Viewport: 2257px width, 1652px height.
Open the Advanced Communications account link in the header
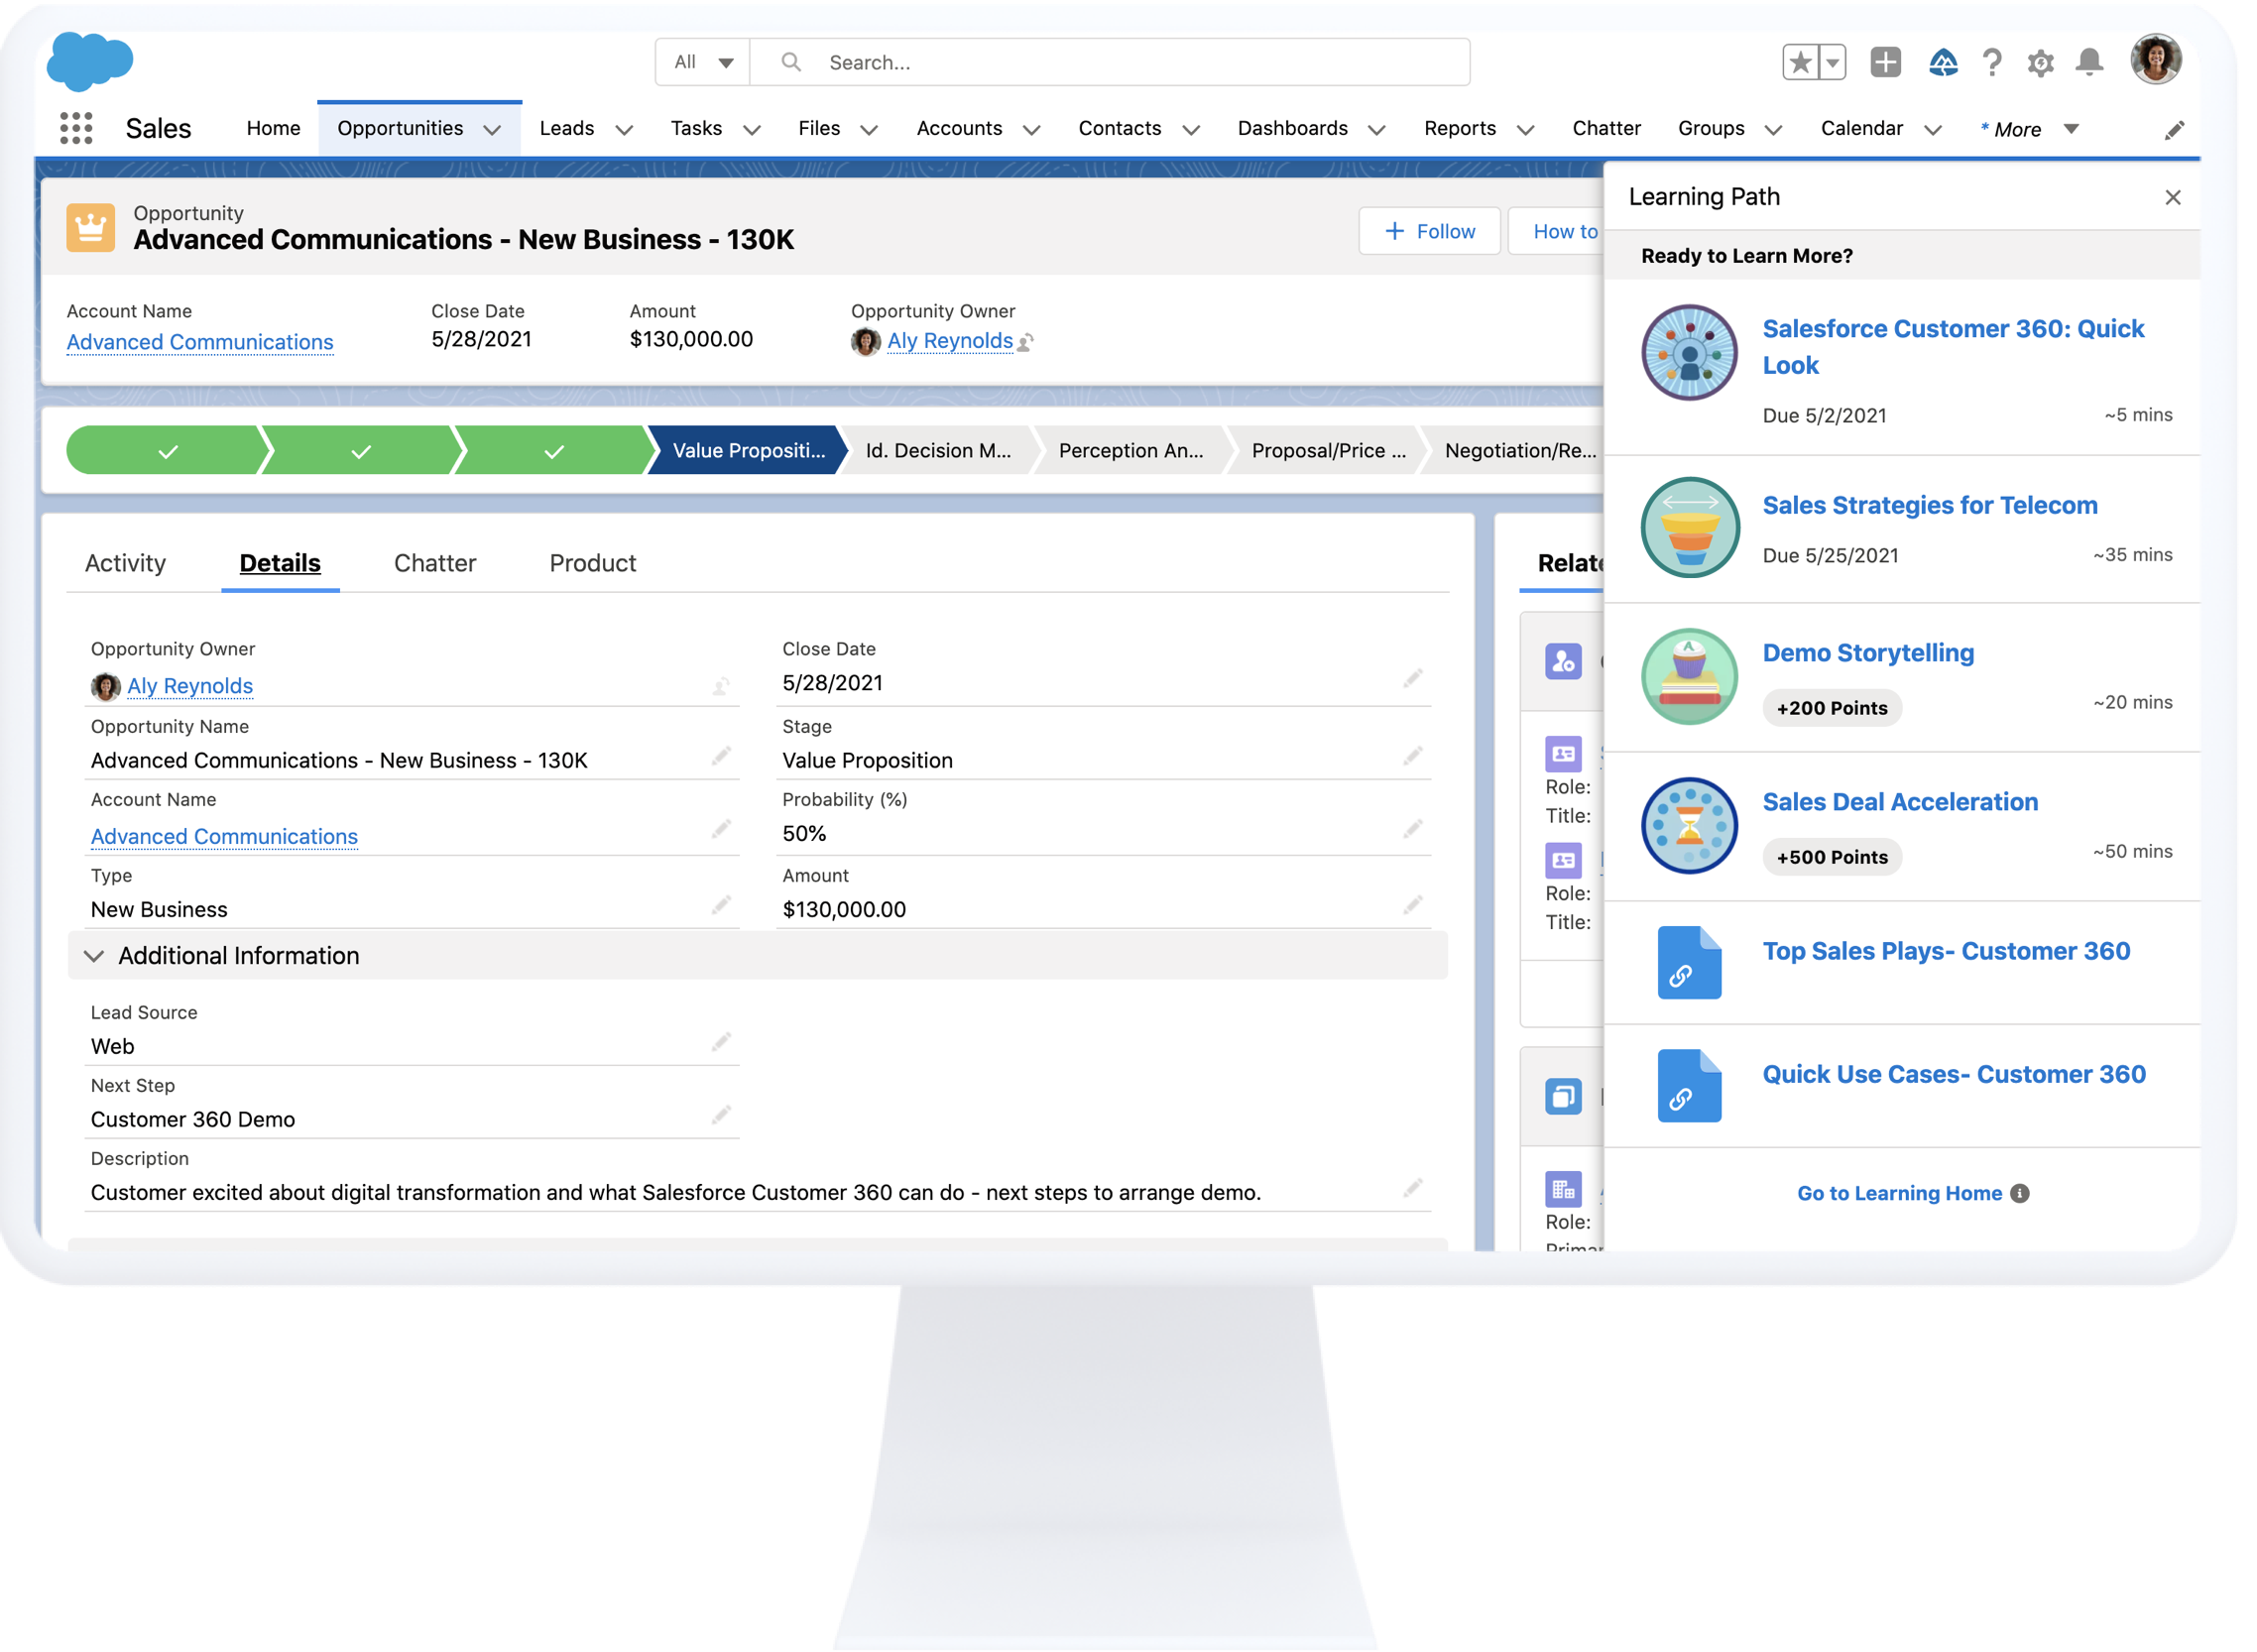tap(200, 342)
